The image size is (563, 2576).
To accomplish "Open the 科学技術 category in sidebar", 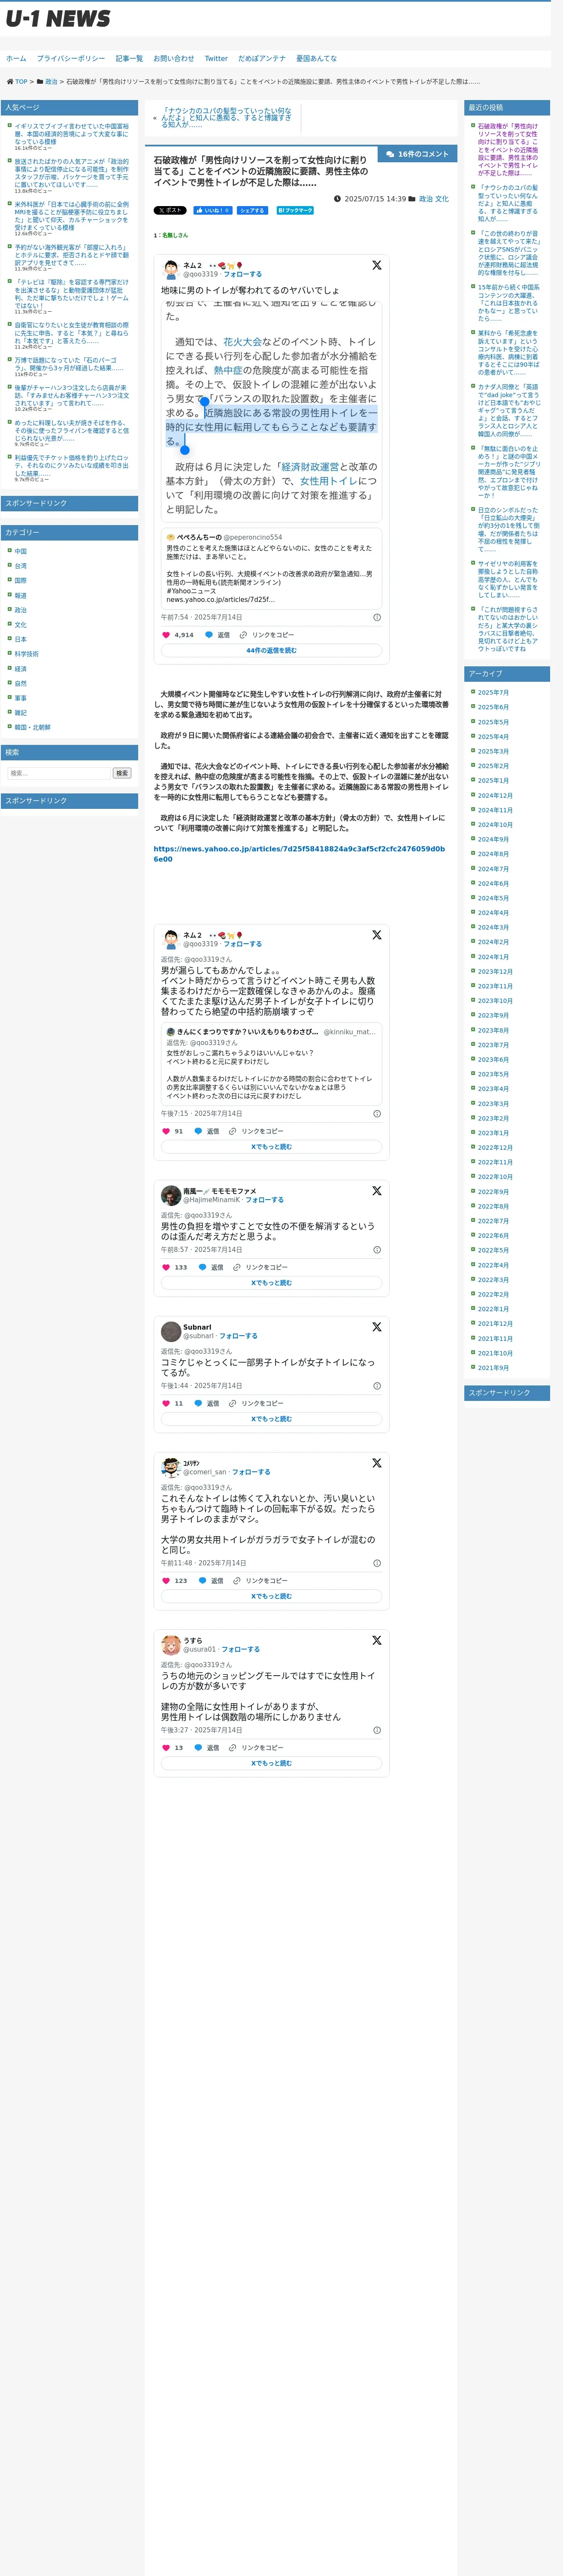I will (x=27, y=654).
